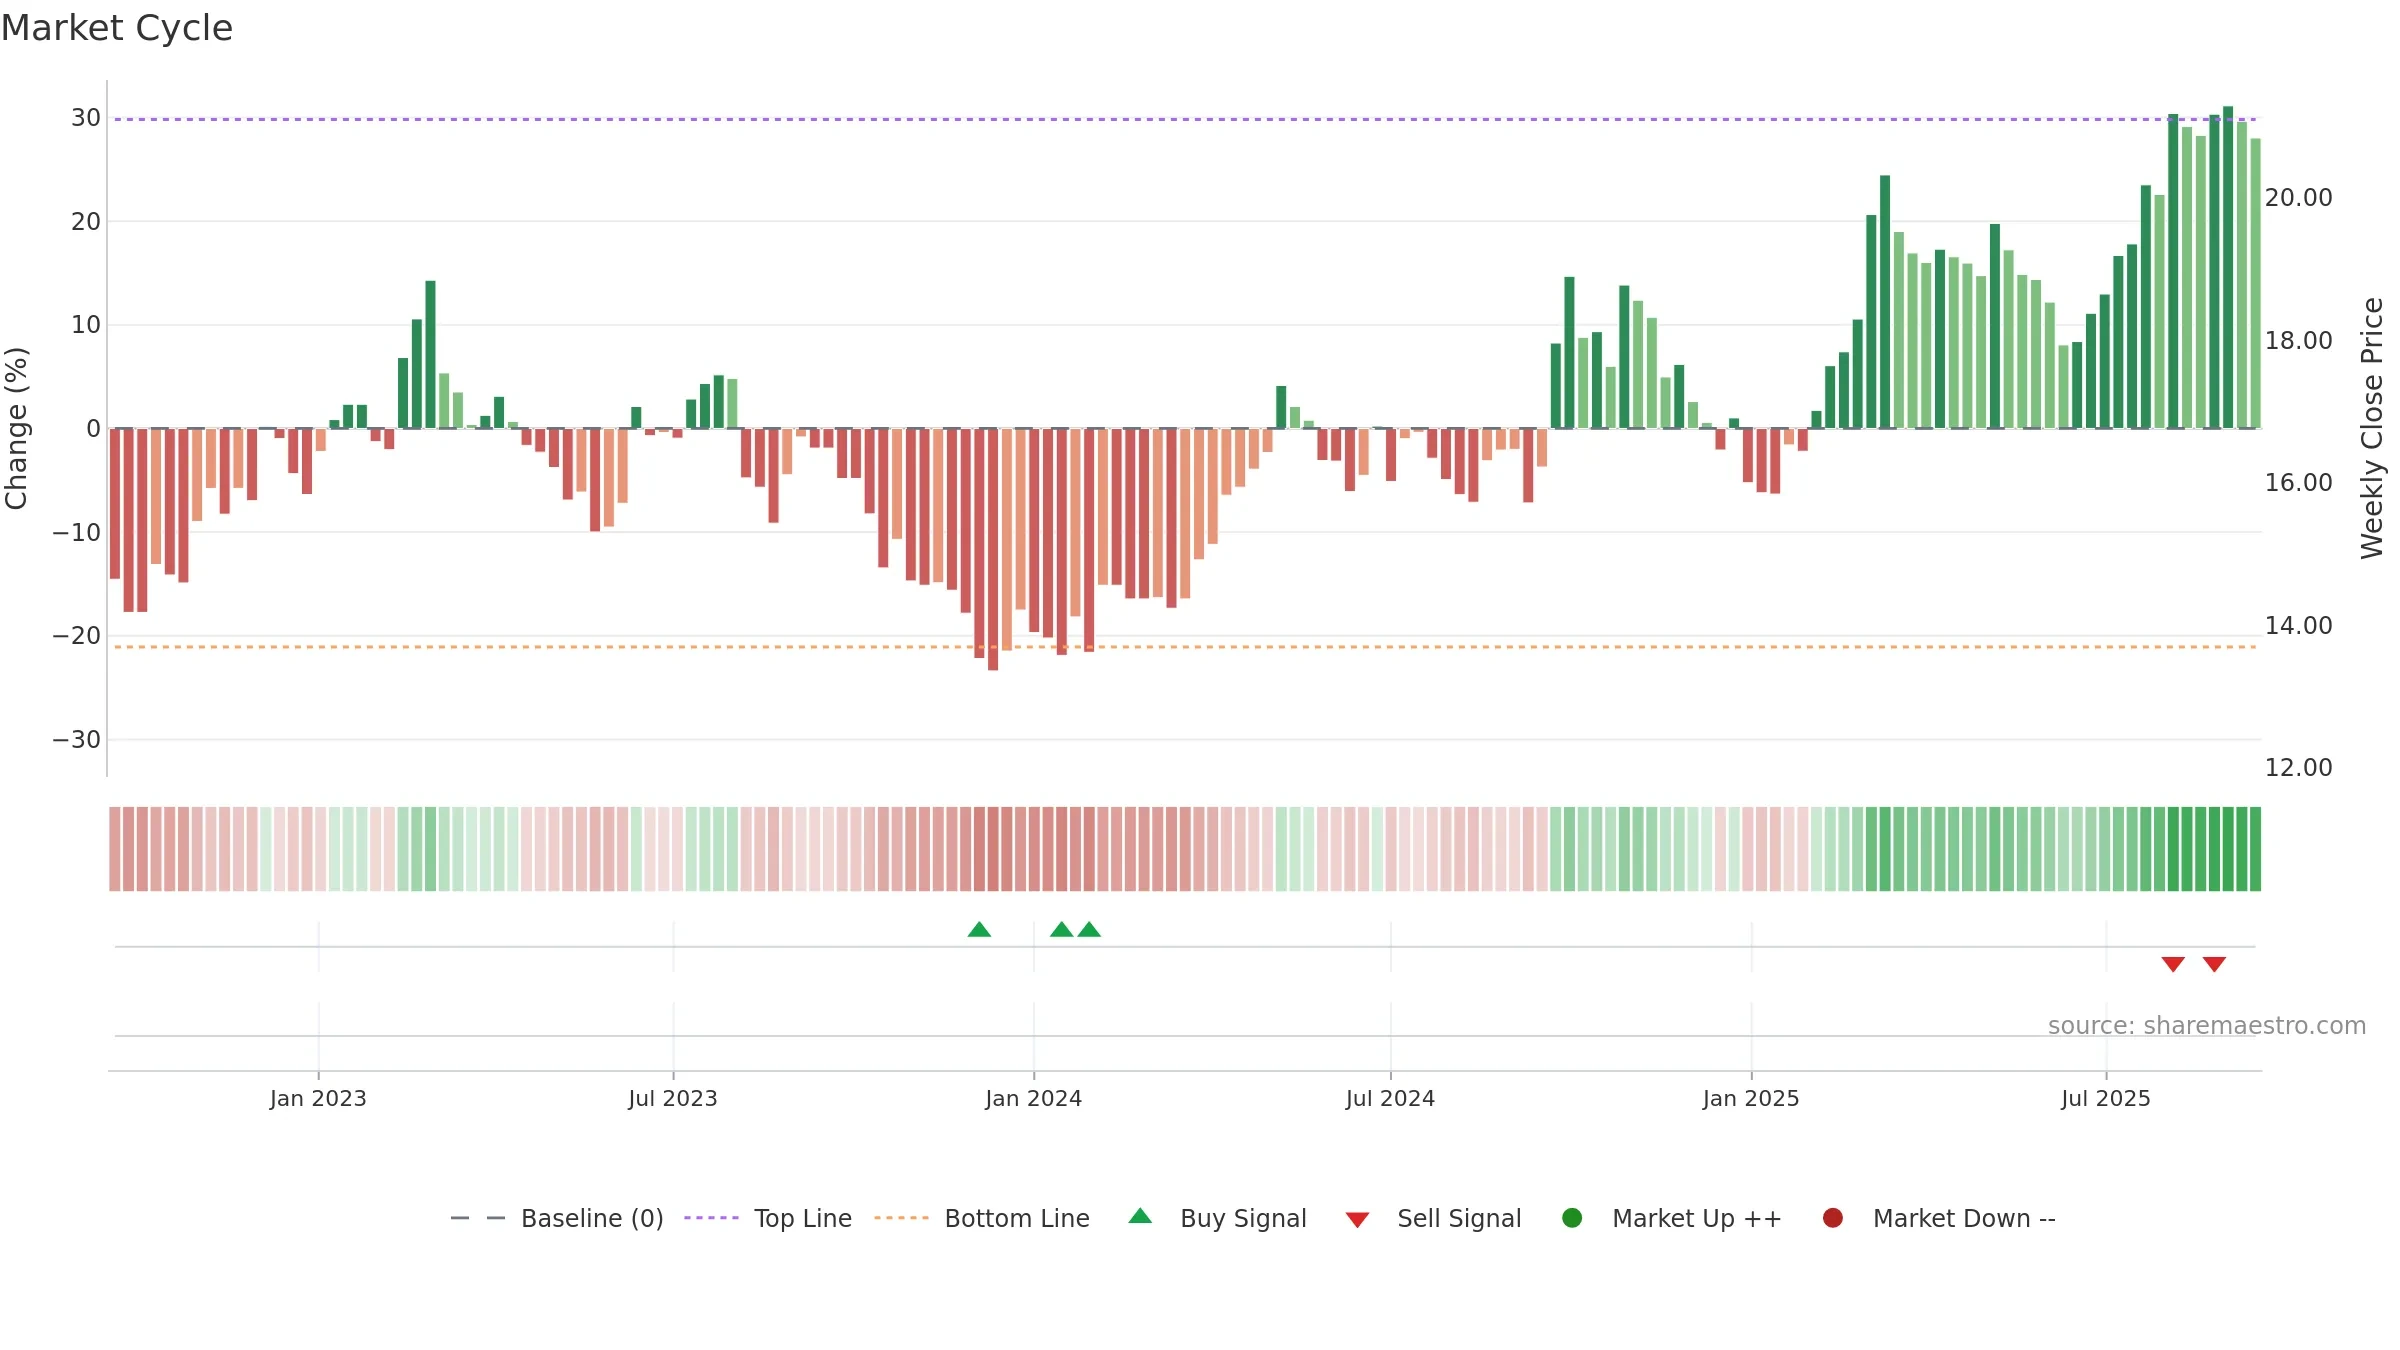Toggle the Baseline (0) legend entry
The image size is (2400, 1350).
[x=557, y=1218]
